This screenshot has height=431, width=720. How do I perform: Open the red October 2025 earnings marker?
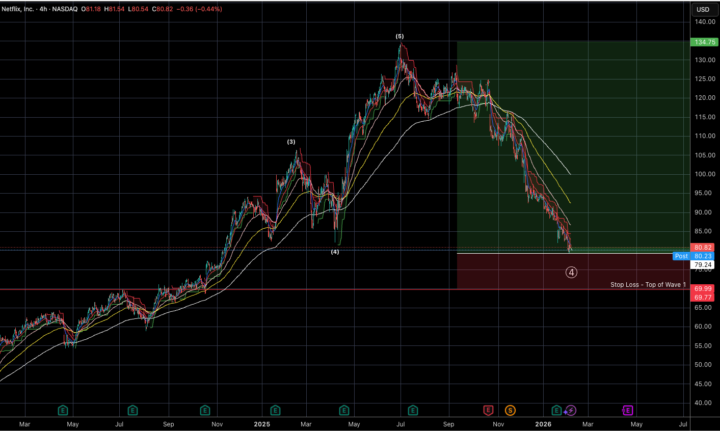488,410
